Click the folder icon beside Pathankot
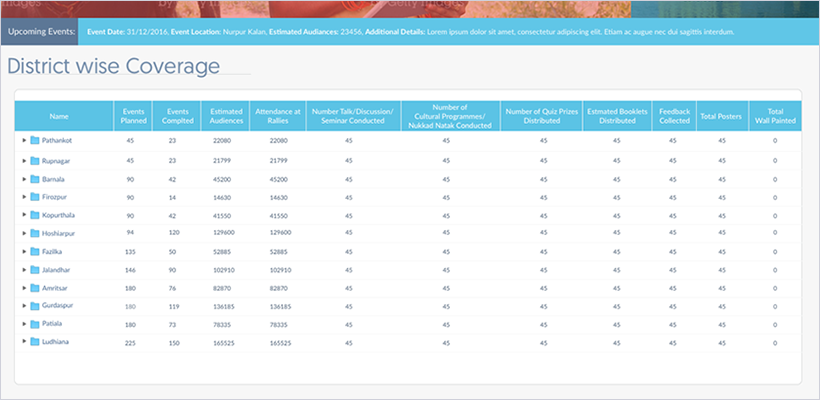The width and height of the screenshot is (820, 400). coord(35,141)
